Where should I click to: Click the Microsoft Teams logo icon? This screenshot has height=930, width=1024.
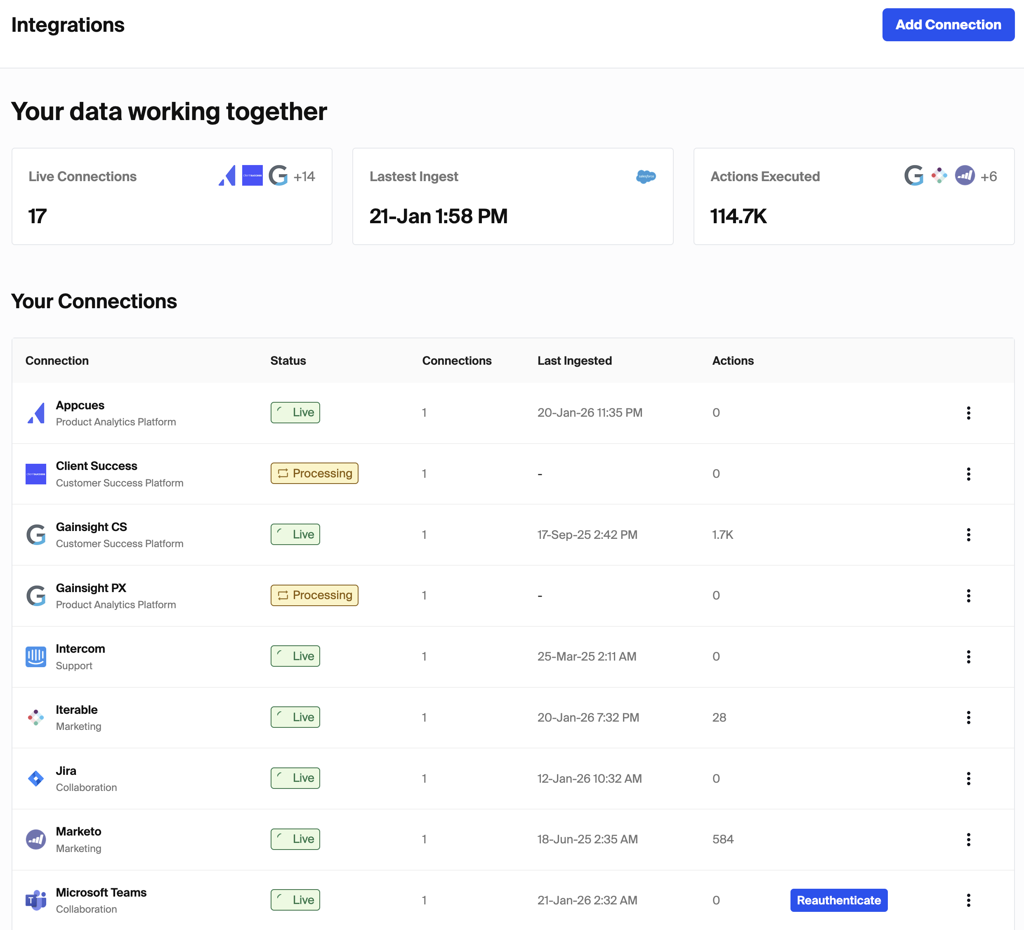pyautogui.click(x=36, y=900)
